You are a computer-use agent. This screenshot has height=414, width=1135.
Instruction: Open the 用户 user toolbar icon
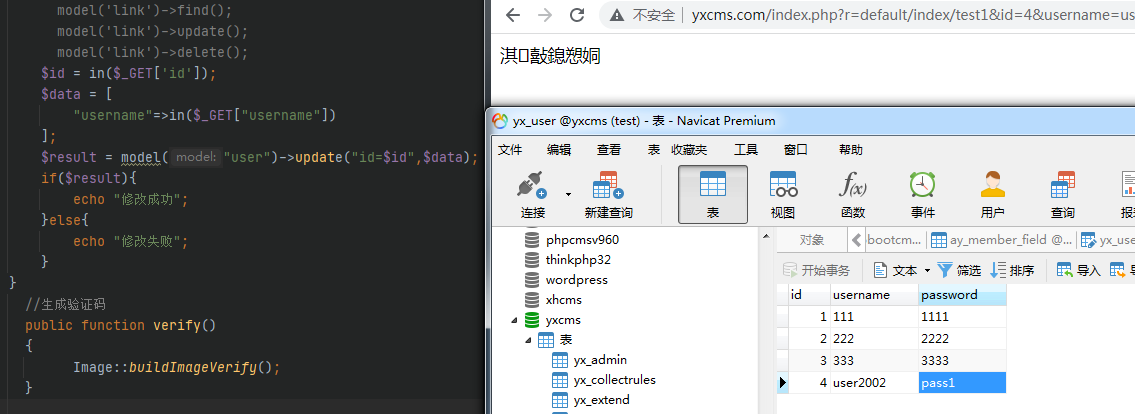click(x=992, y=185)
